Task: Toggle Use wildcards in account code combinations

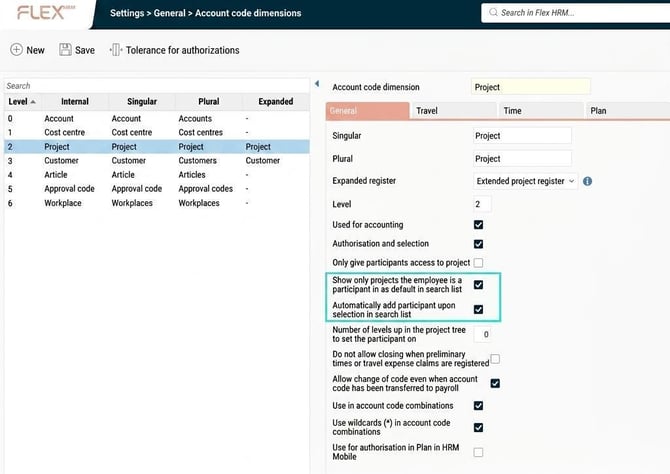Action: point(479,427)
